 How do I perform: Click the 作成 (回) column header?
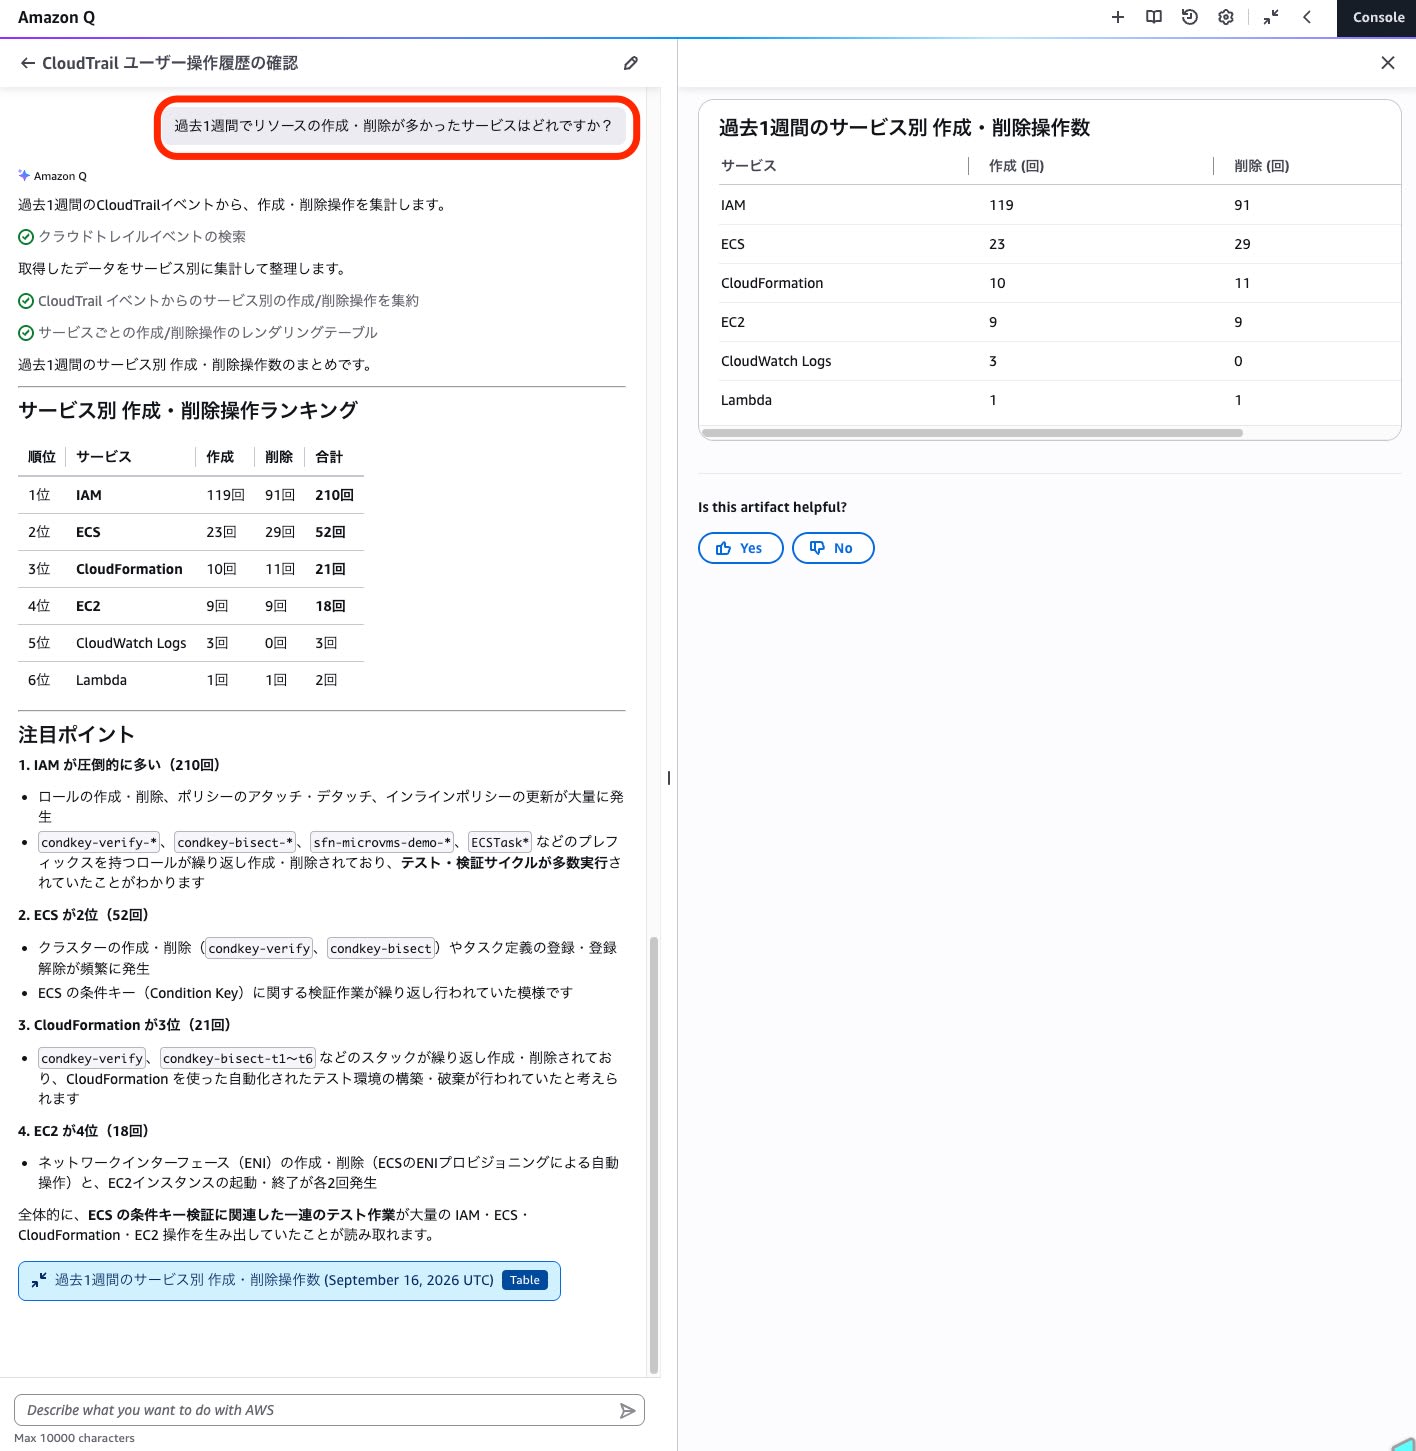click(1016, 166)
